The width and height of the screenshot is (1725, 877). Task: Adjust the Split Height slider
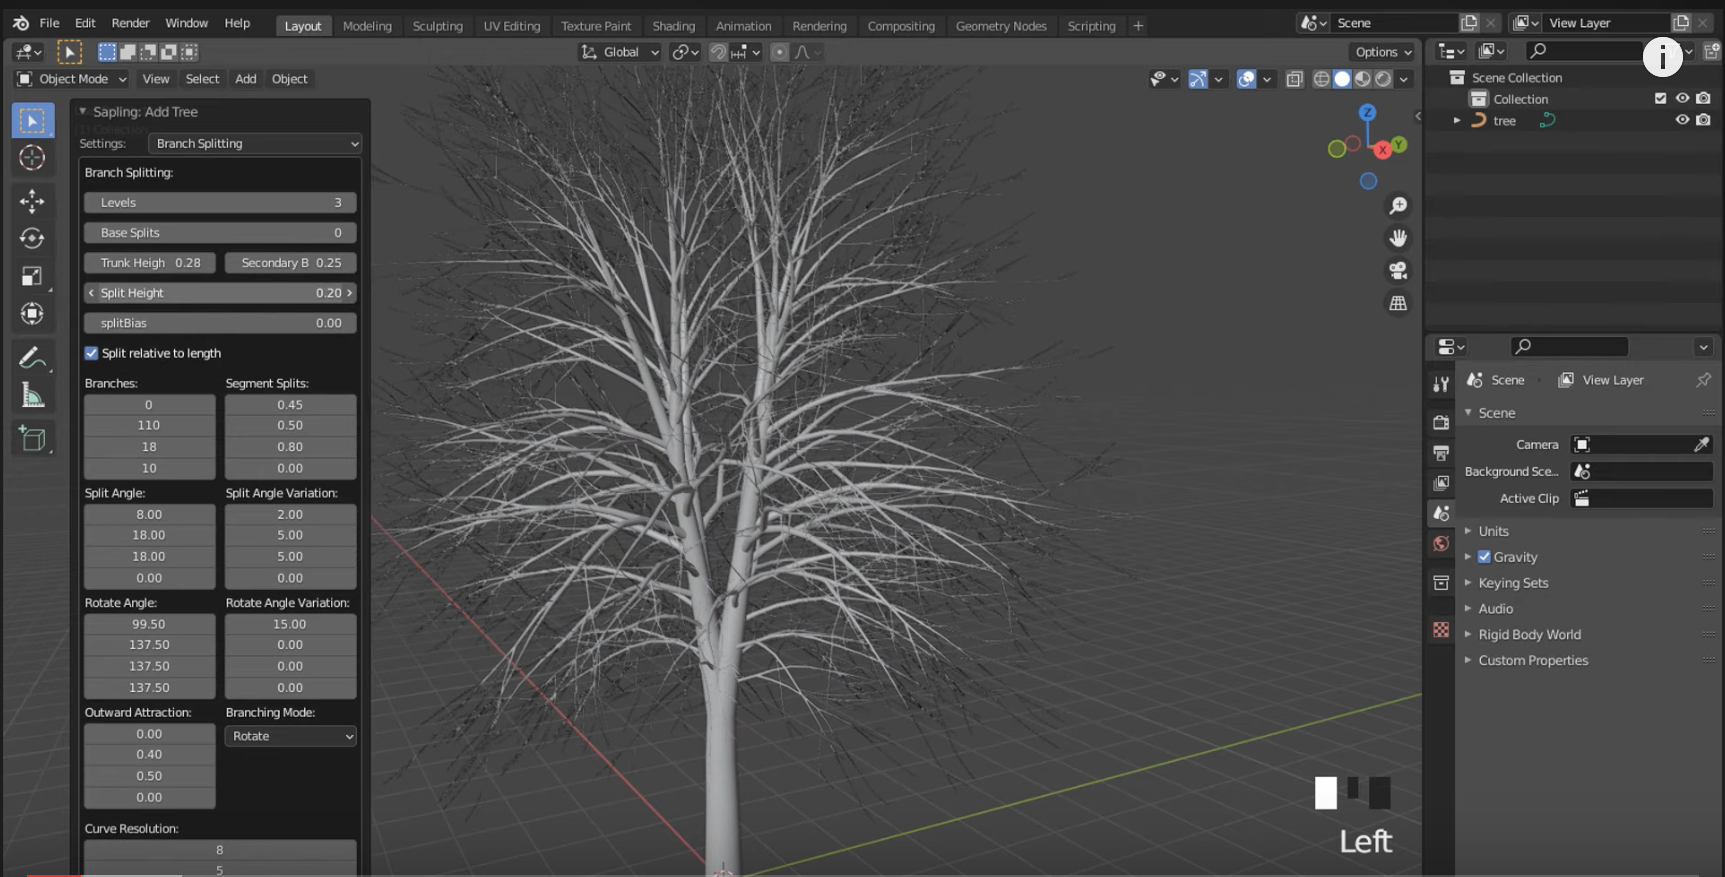click(220, 293)
